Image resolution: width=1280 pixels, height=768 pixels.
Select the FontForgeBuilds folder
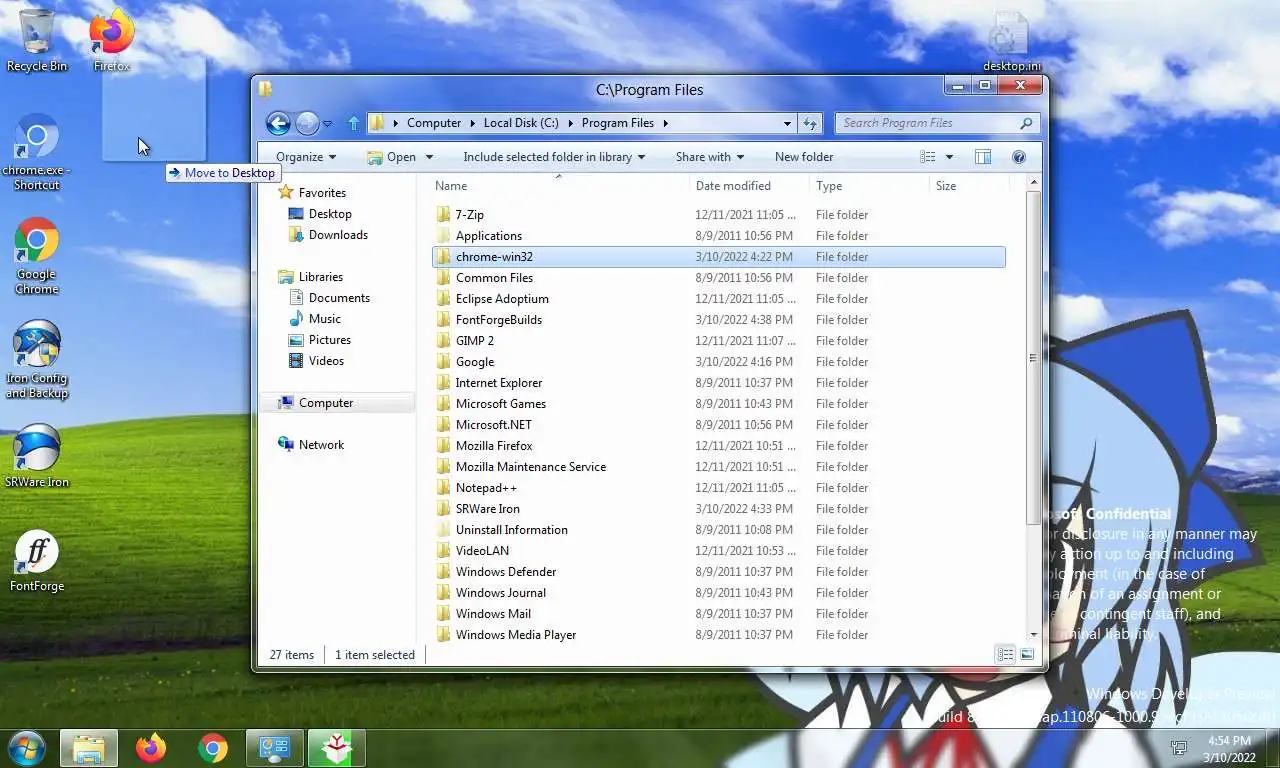(x=719, y=320)
